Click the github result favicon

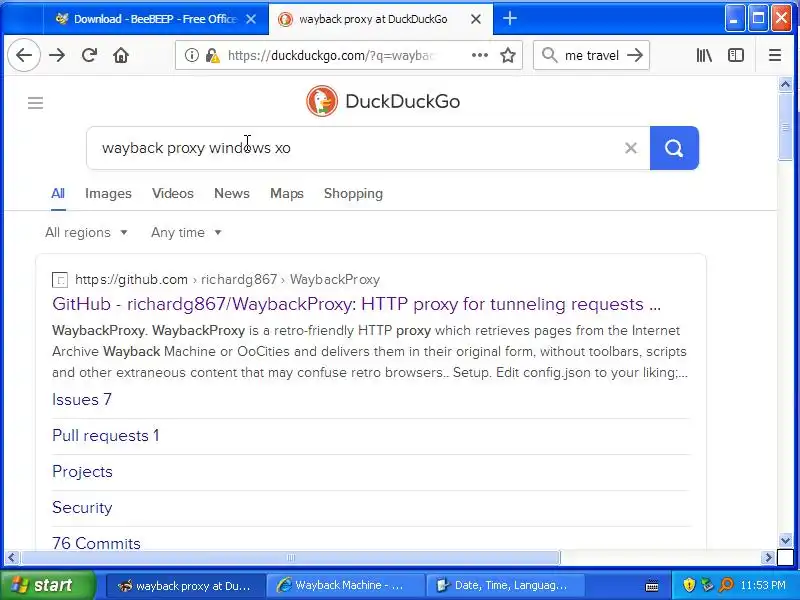60,280
